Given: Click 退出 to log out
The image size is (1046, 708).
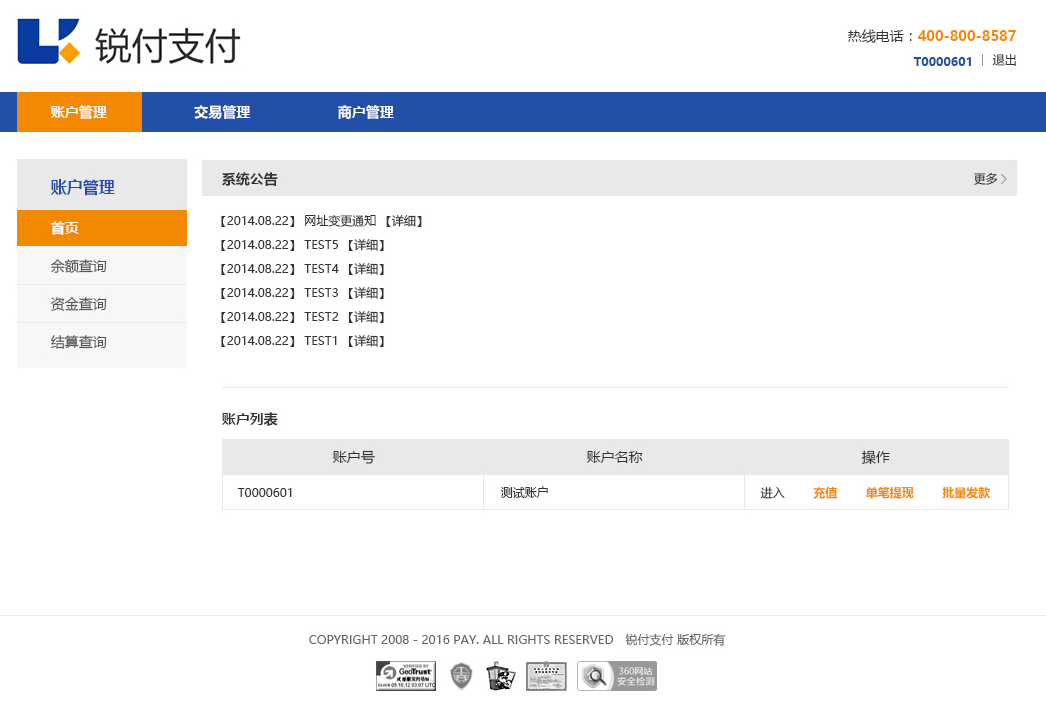Looking at the screenshot, I should [1004, 60].
